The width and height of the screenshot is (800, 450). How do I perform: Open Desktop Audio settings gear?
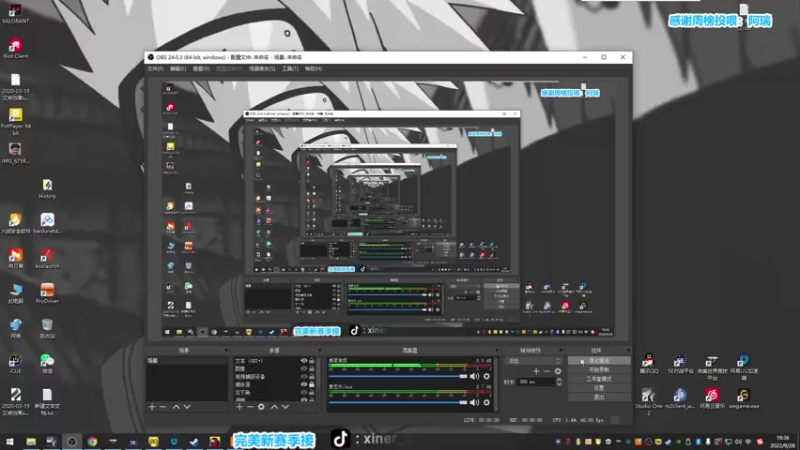(x=487, y=376)
